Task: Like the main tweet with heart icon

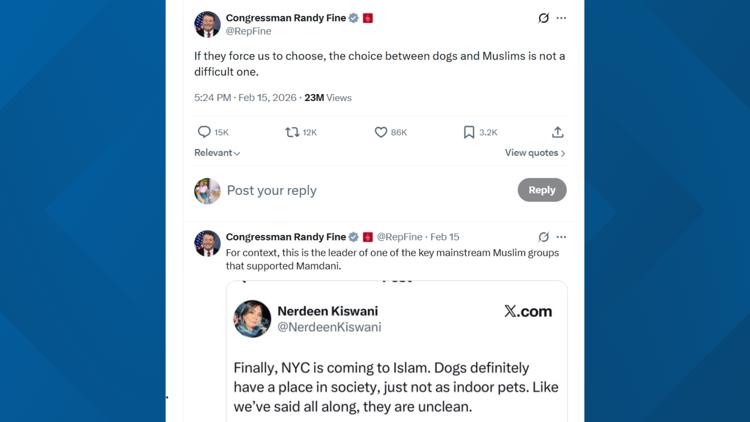Action: 381,132
